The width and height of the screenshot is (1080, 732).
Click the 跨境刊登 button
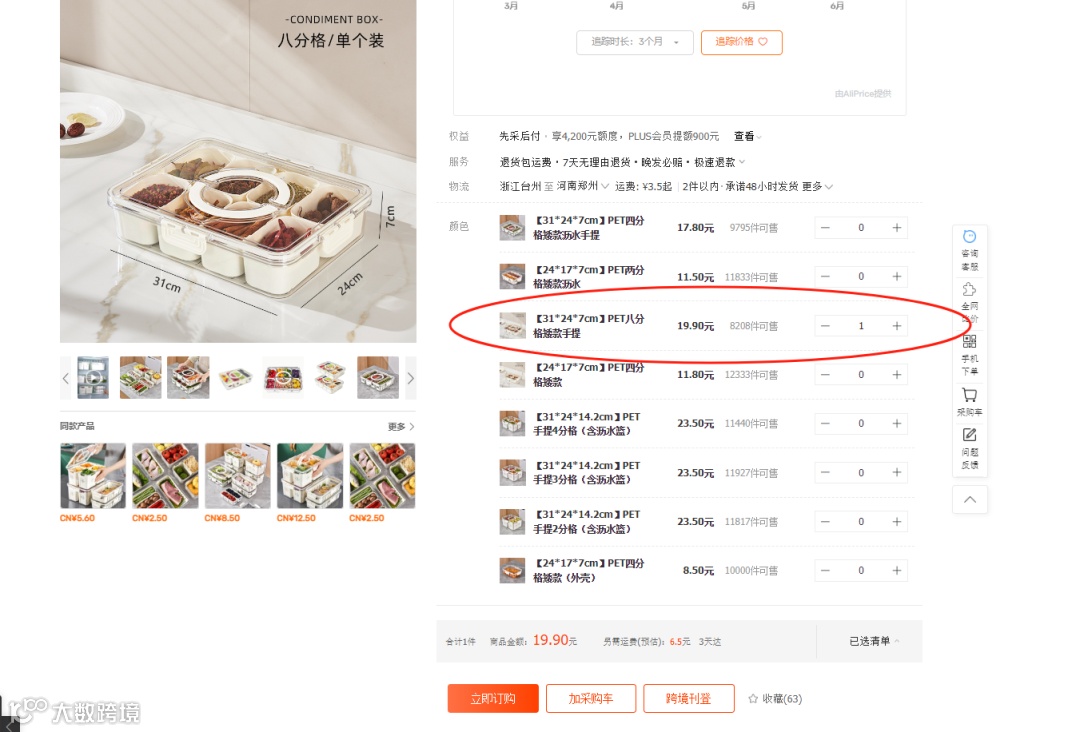689,698
